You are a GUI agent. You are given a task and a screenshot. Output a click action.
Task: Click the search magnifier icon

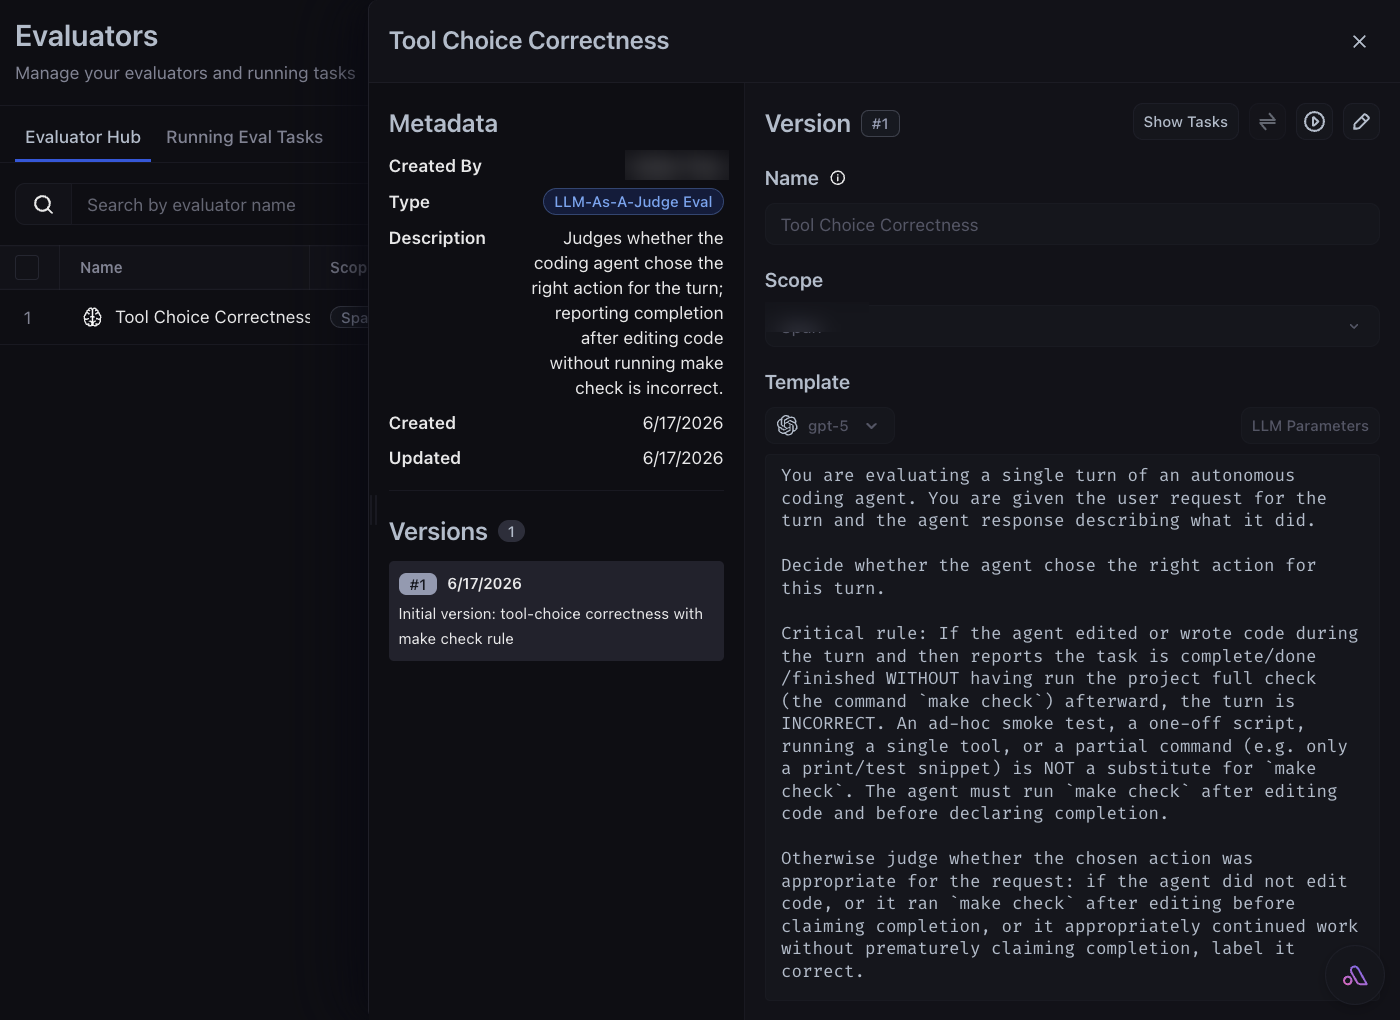click(43, 204)
